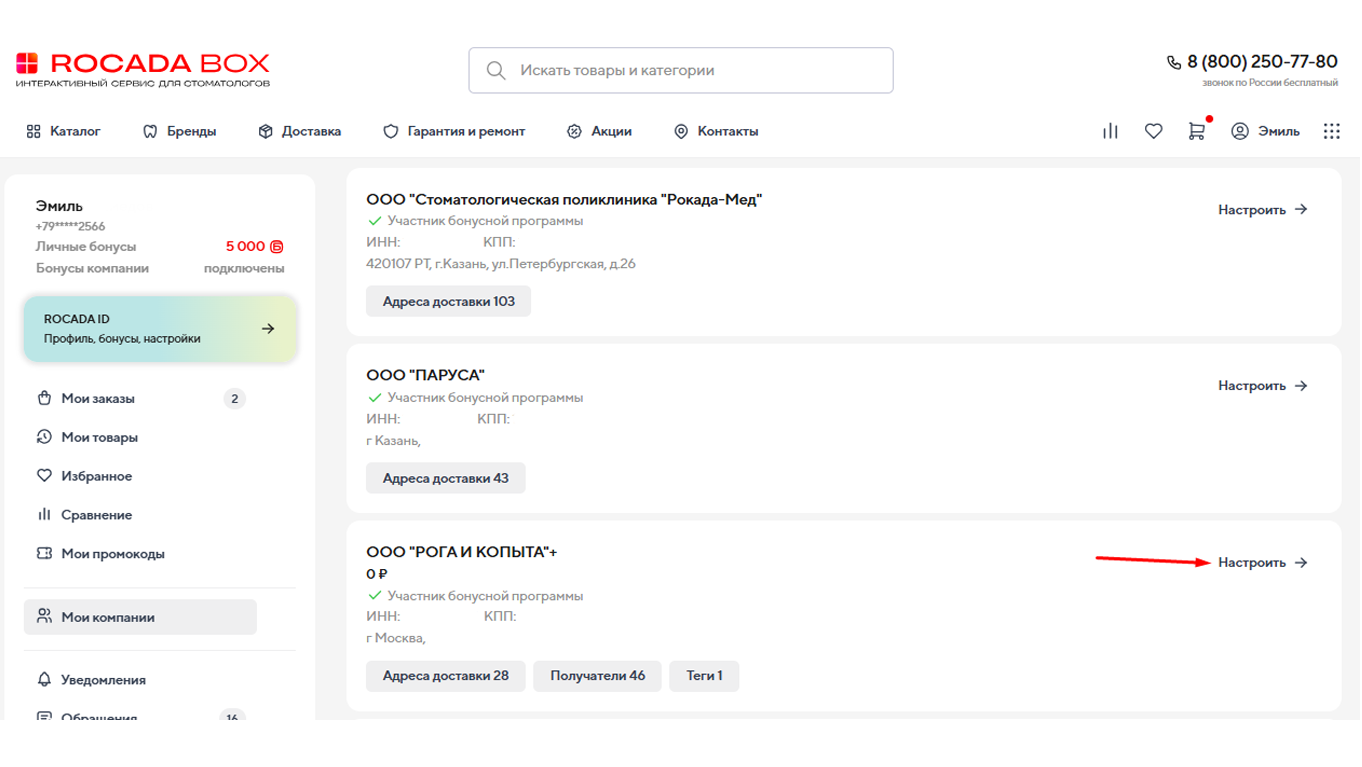
Task: Configure РОГА И КОПЫТА via Настроить
Action: tap(1263, 563)
